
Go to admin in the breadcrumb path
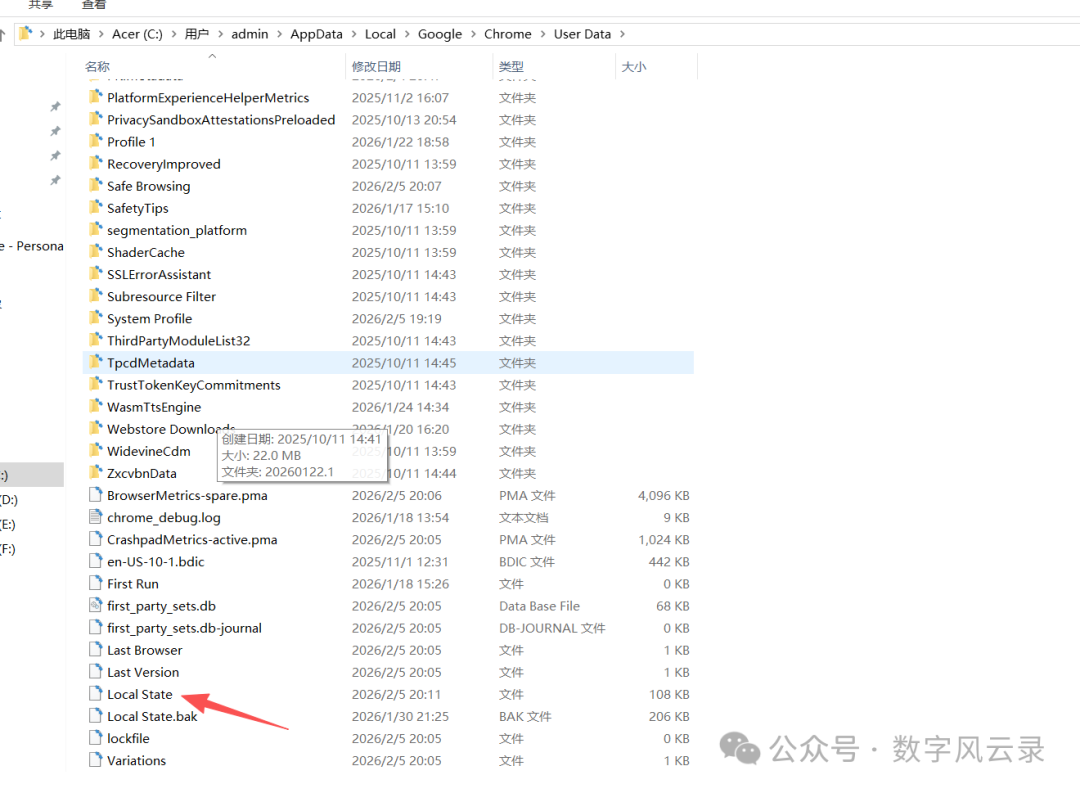point(249,34)
